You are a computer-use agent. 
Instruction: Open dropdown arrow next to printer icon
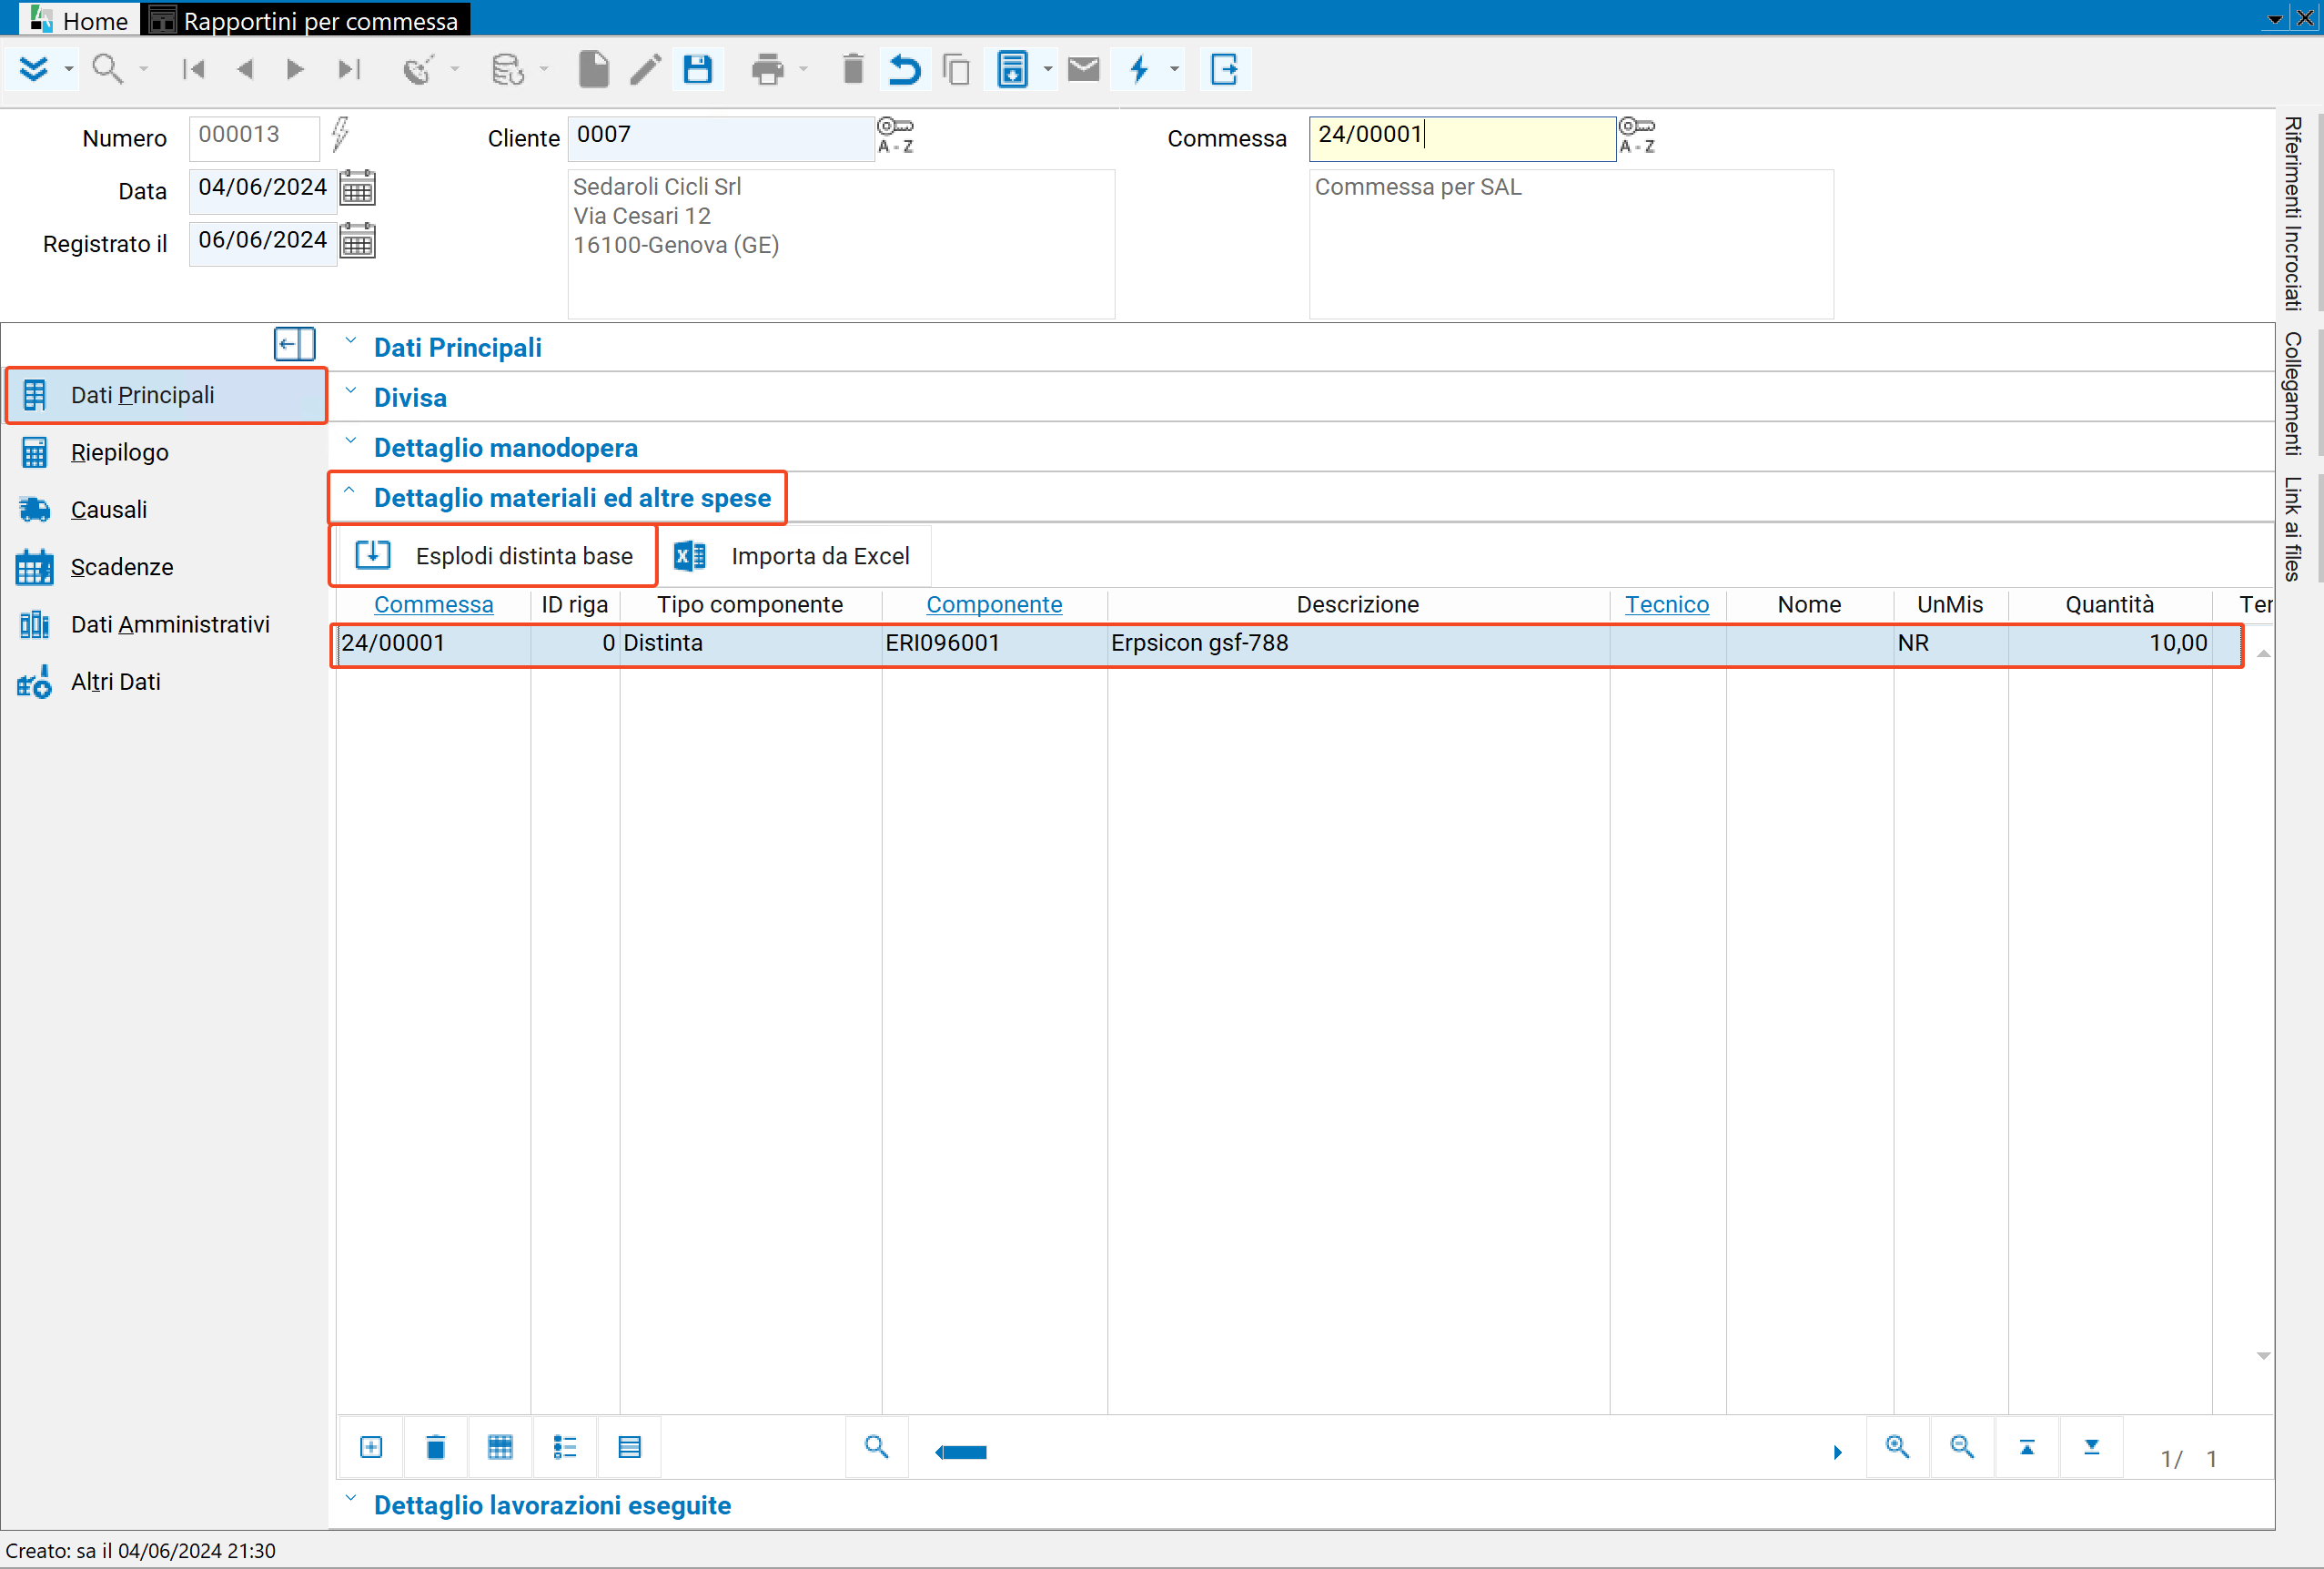(x=803, y=69)
